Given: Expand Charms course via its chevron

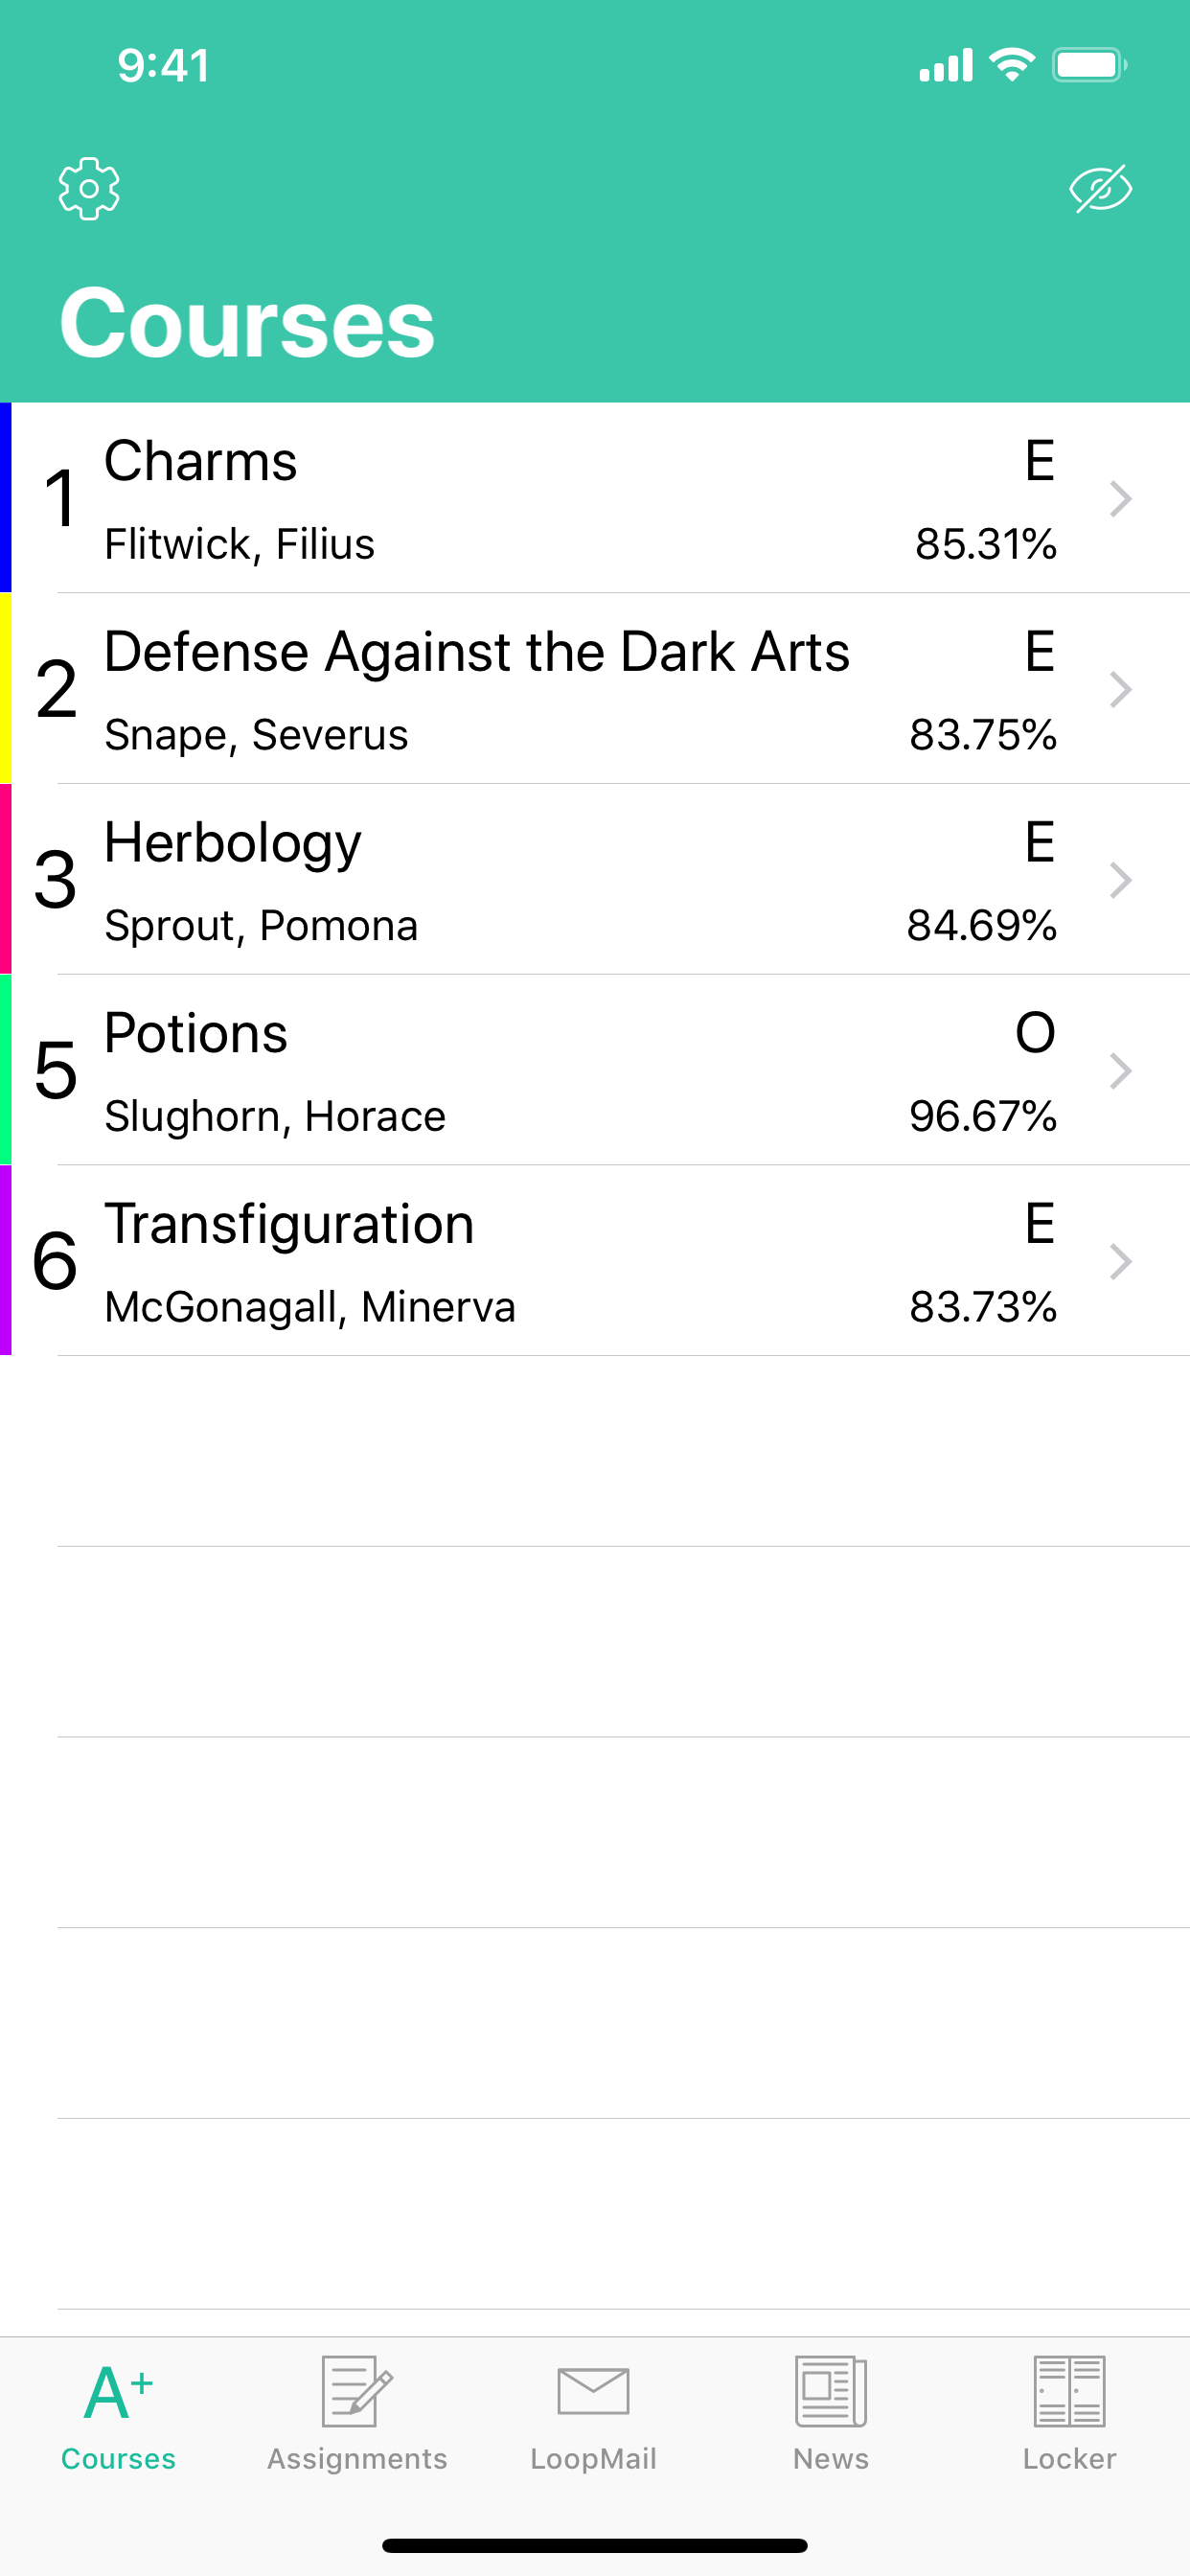Looking at the screenshot, I should [x=1121, y=498].
